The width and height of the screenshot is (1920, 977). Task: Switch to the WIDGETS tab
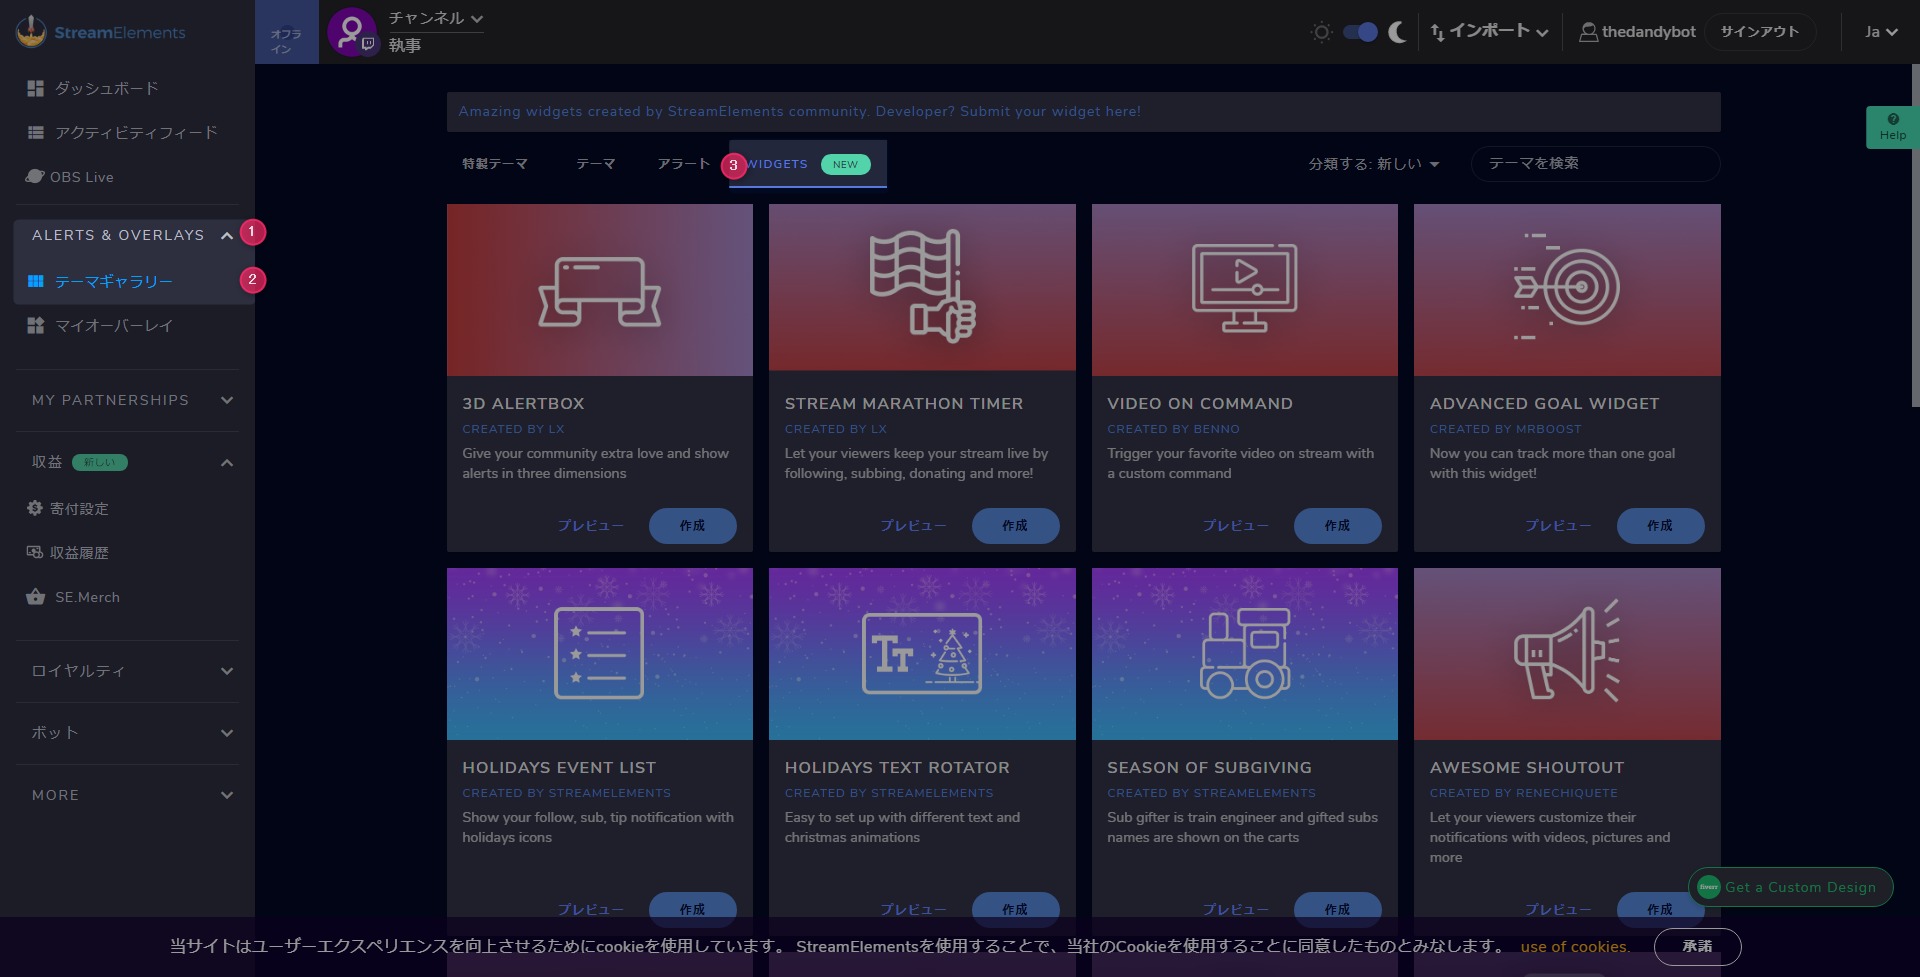click(x=808, y=164)
